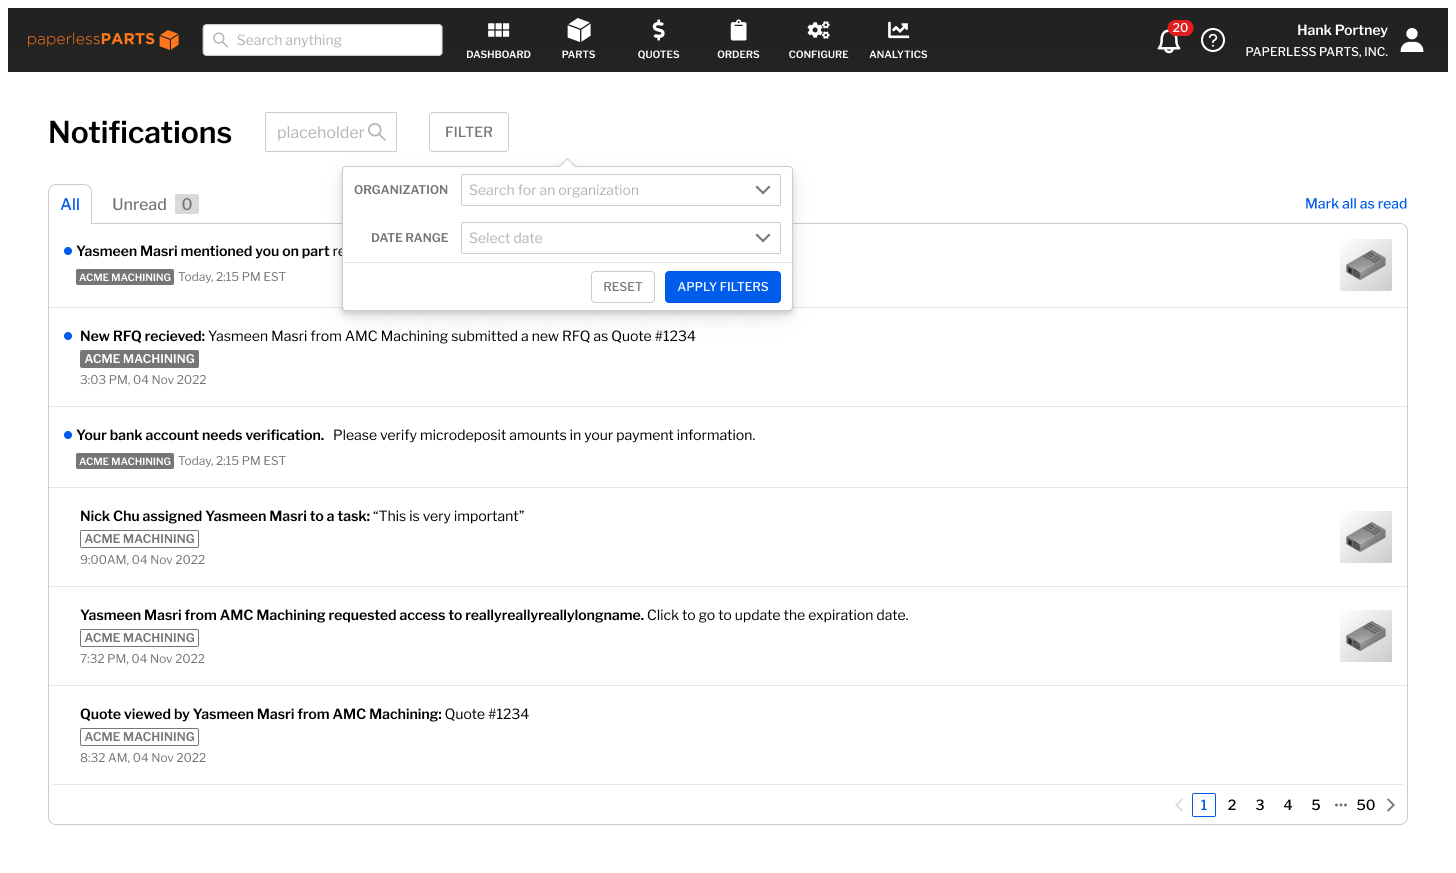Select the Parts icon in the navbar
1456x873 pixels.
pyautogui.click(x=578, y=39)
